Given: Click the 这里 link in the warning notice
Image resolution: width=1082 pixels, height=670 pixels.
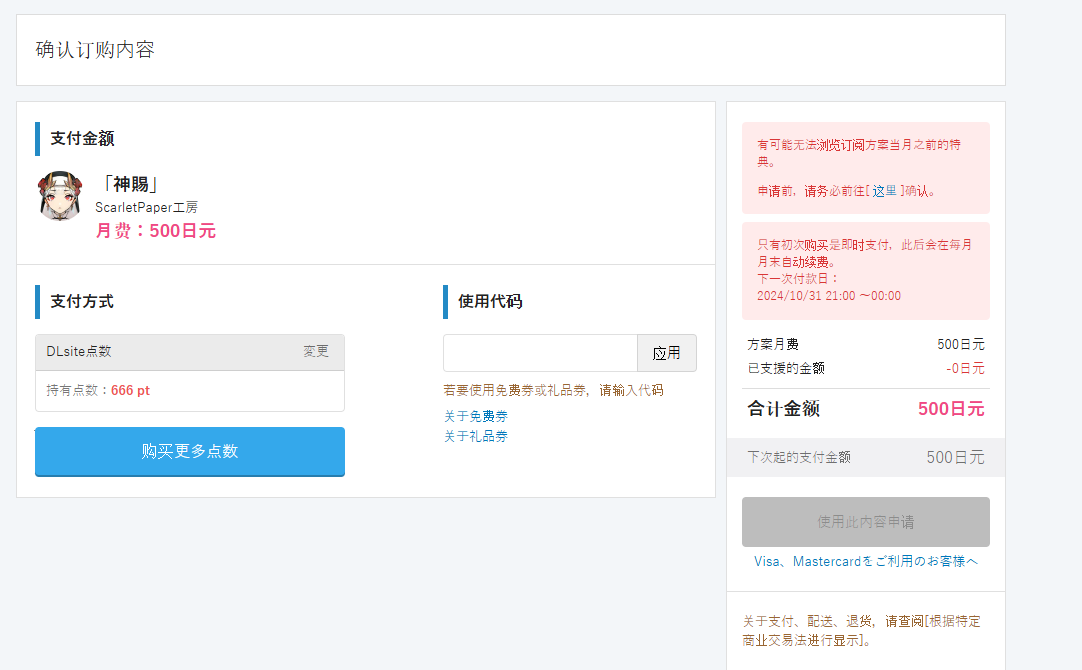Looking at the screenshot, I should (x=884, y=191).
